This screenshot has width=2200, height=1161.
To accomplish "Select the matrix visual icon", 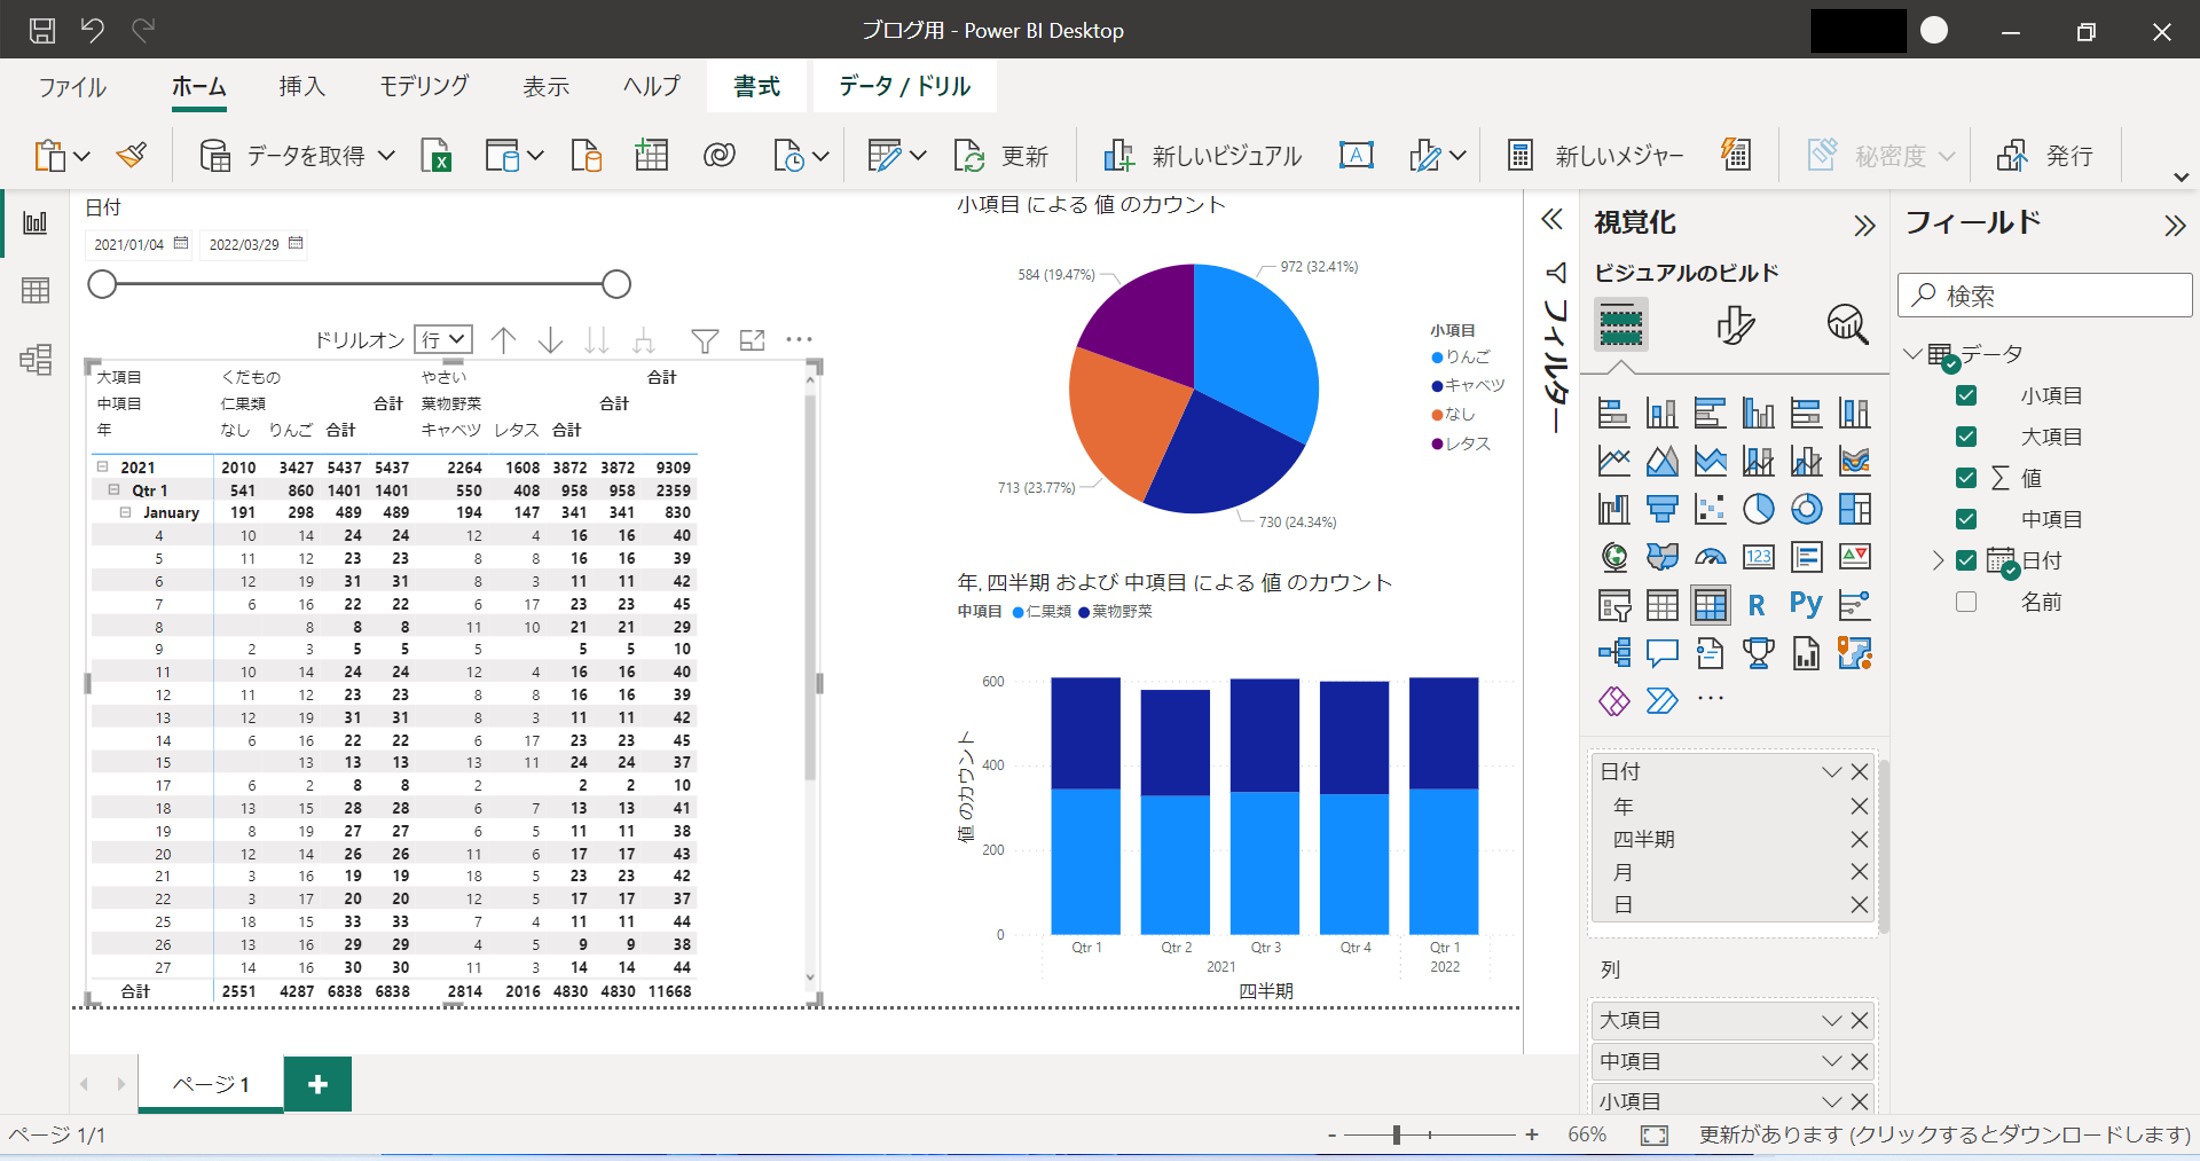I will tap(1710, 605).
